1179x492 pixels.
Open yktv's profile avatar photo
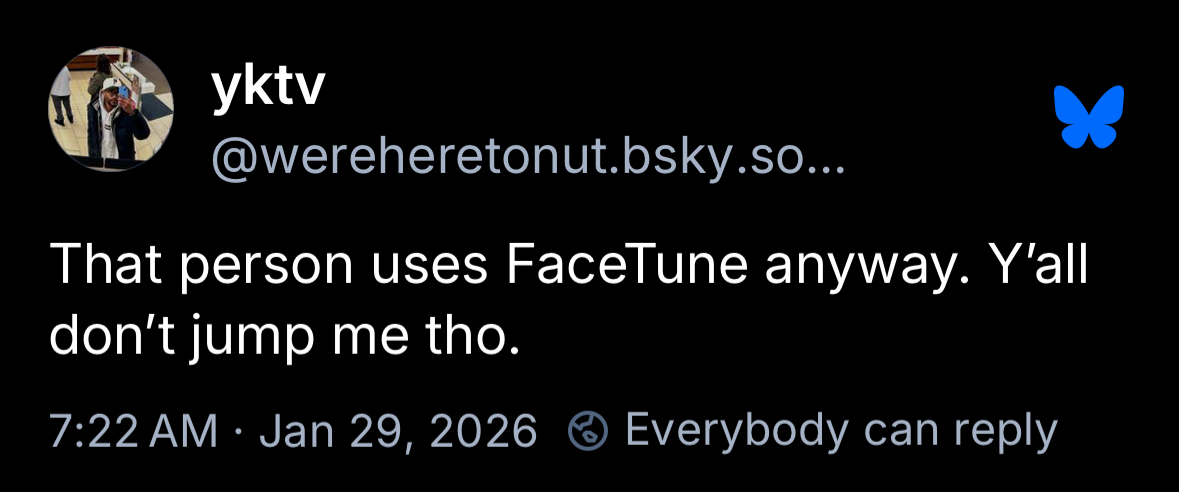pos(112,109)
